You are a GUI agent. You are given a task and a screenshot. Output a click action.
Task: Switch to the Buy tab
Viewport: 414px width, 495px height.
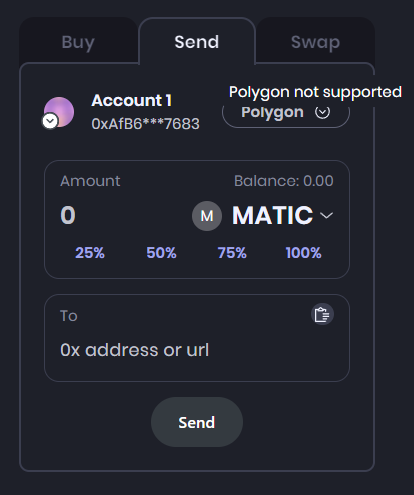point(78,42)
